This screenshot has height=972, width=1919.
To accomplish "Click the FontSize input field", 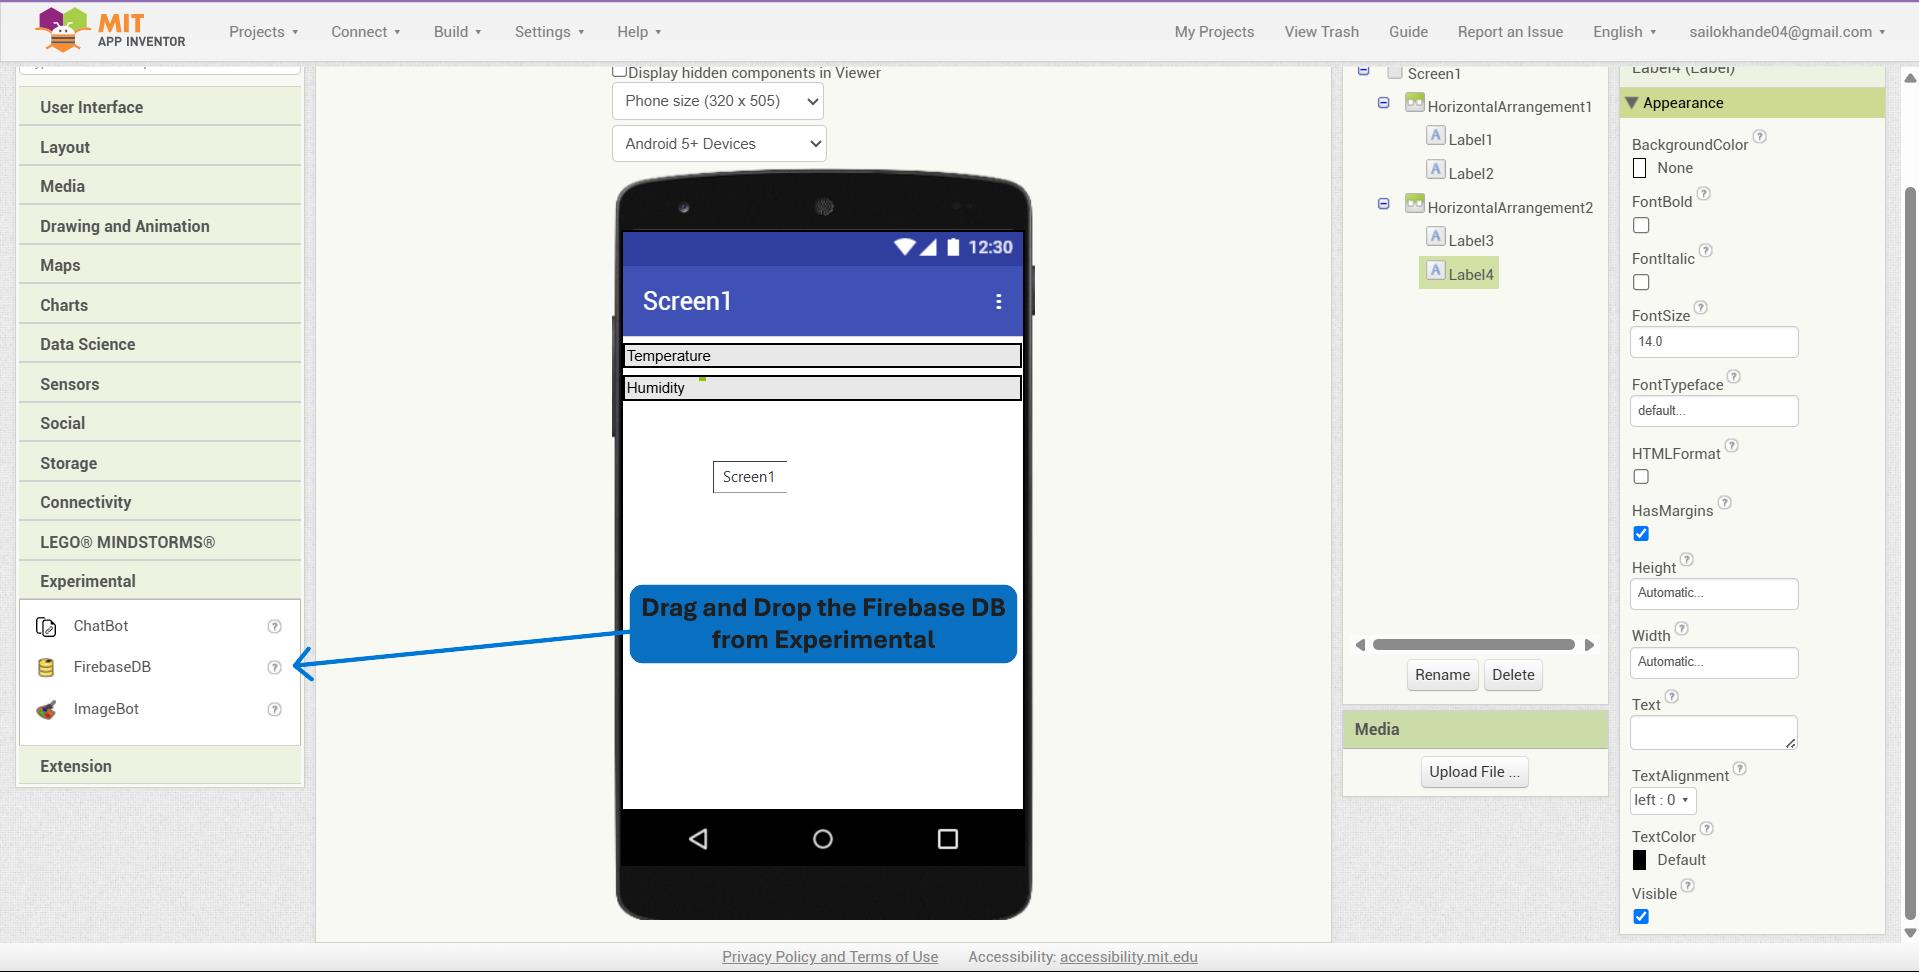I will click(x=1714, y=342).
